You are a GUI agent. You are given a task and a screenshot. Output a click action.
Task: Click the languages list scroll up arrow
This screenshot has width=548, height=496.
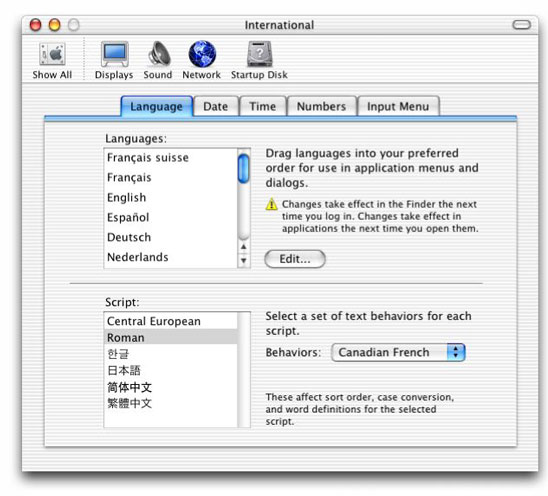tap(244, 247)
